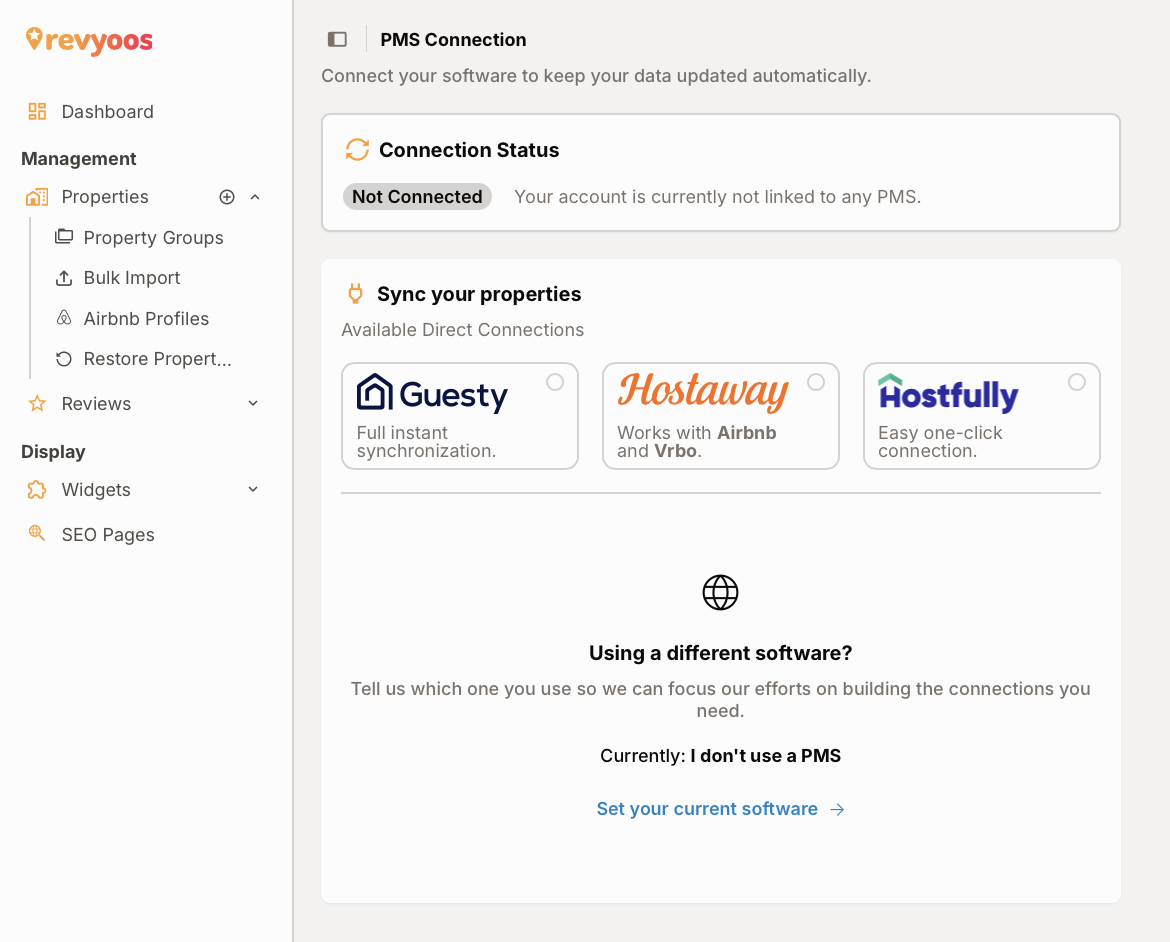Click the Dashboard grid icon
Screen dimensions: 1170x942
tap(37, 111)
